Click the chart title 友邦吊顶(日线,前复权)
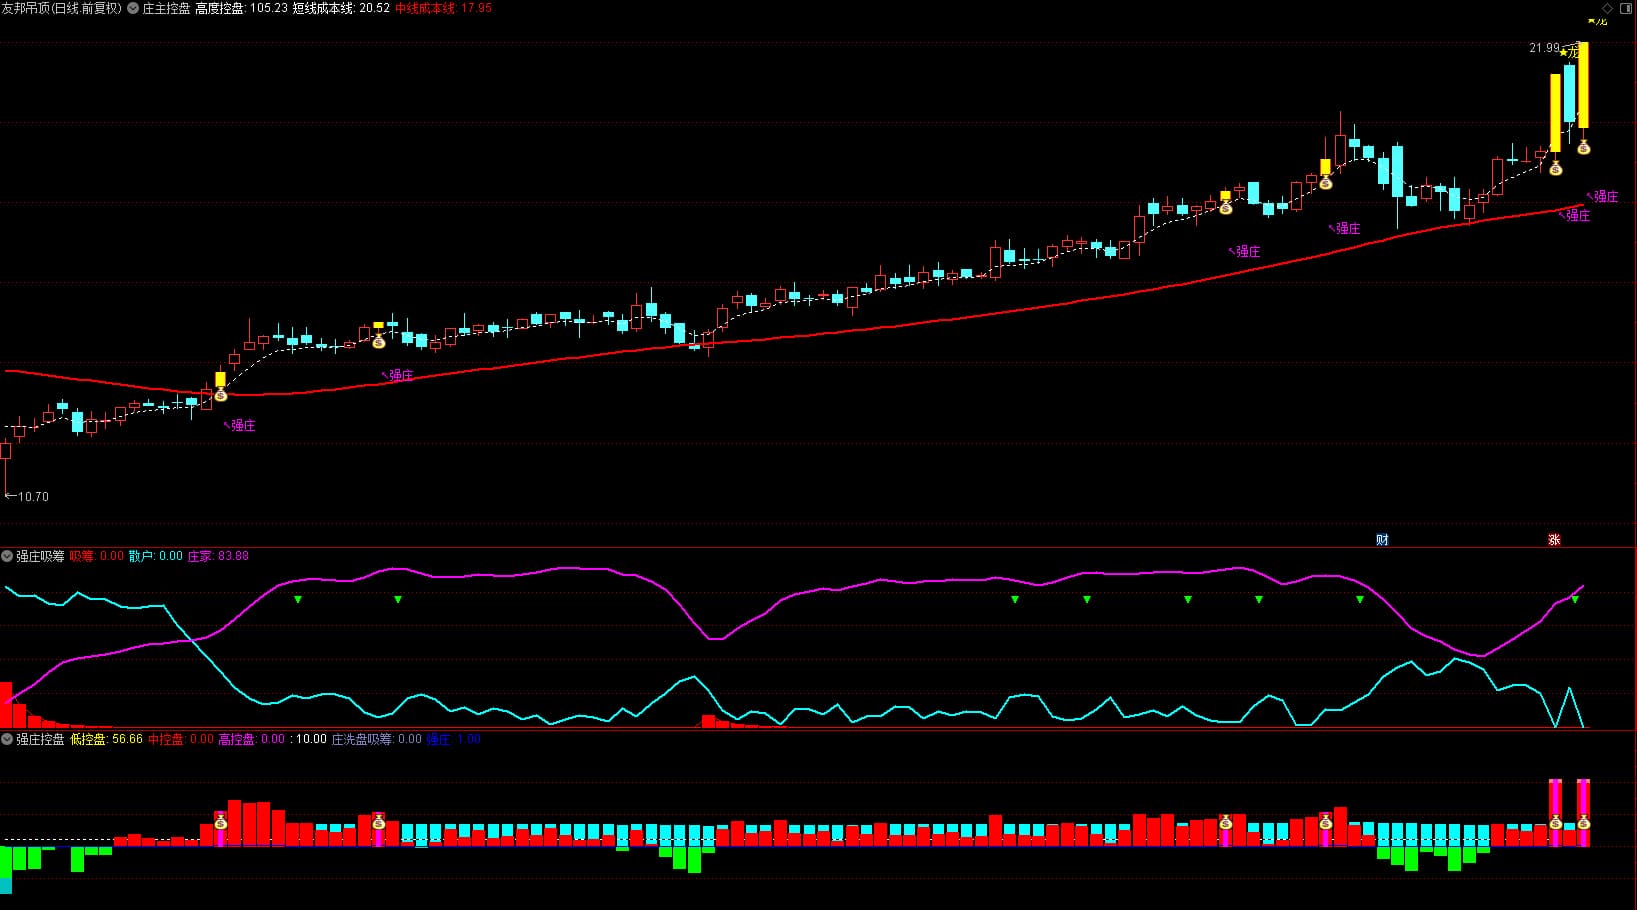 coord(62,8)
